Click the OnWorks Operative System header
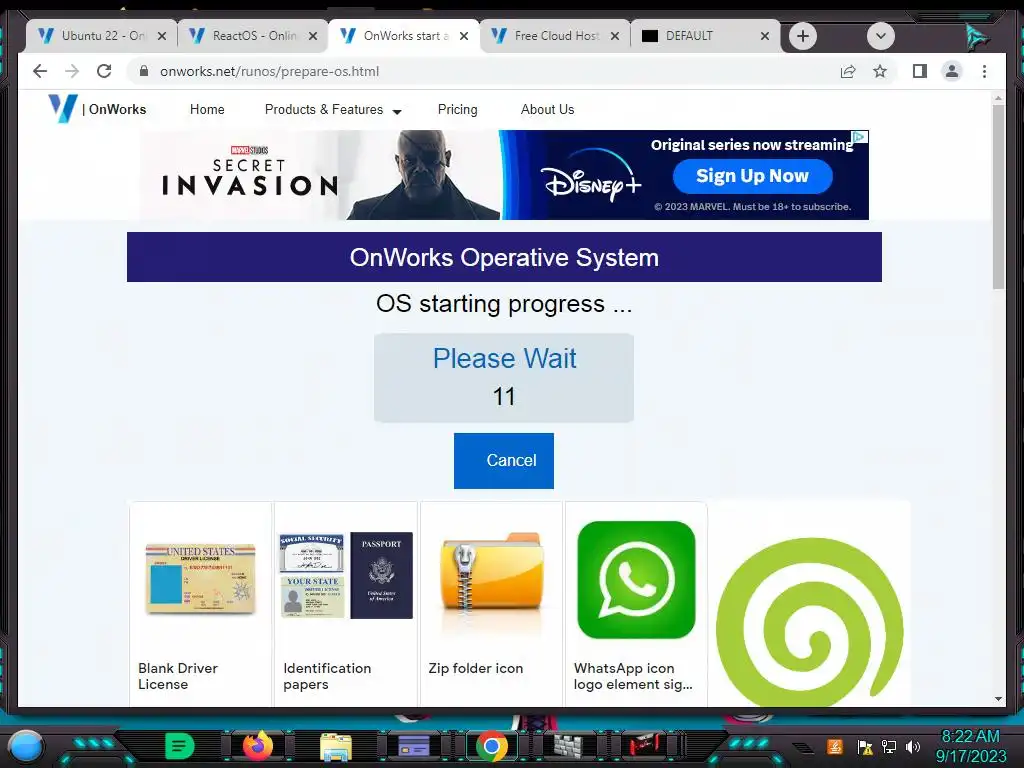1024x768 pixels. [504, 257]
